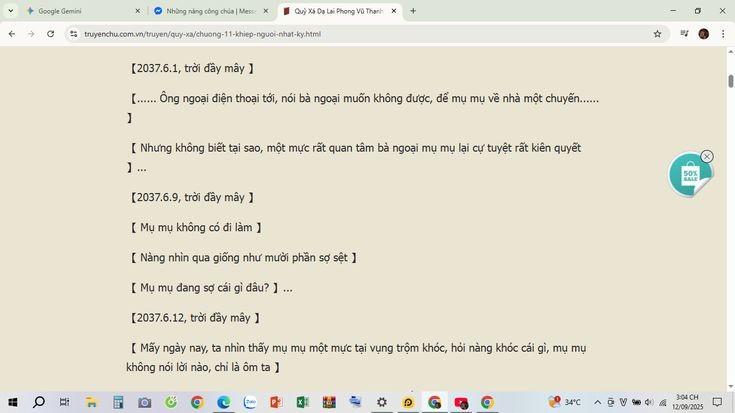Show hidden system tray icons
This screenshot has height=413, width=735.
click(x=598, y=403)
